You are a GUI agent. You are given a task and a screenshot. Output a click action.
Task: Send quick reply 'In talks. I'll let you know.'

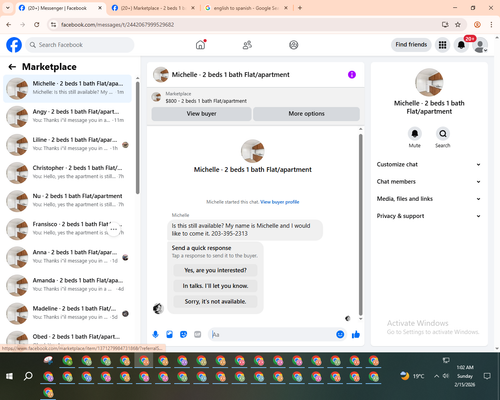coord(215,286)
